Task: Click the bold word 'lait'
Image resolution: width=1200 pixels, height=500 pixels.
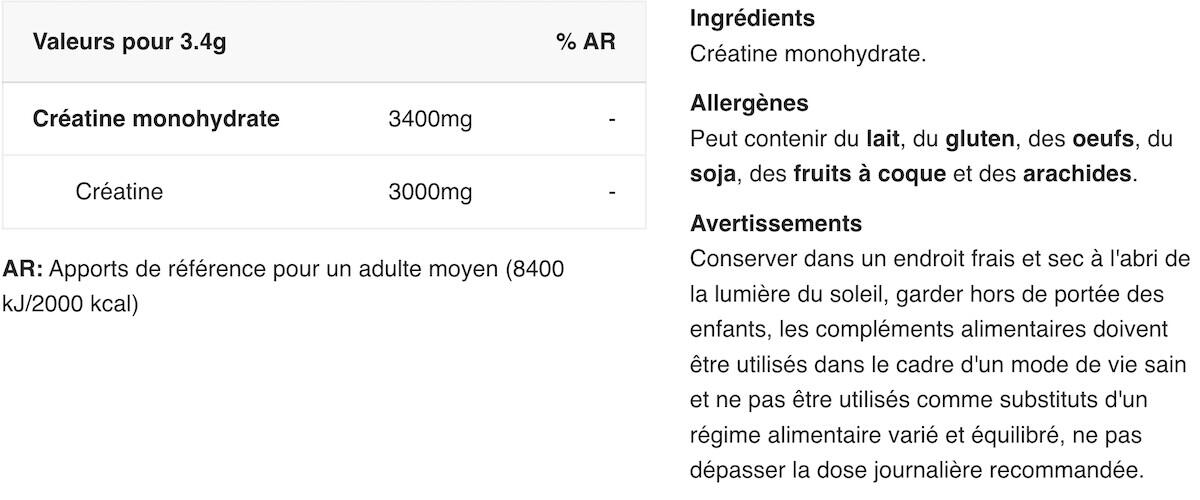Action: pyautogui.click(x=883, y=138)
